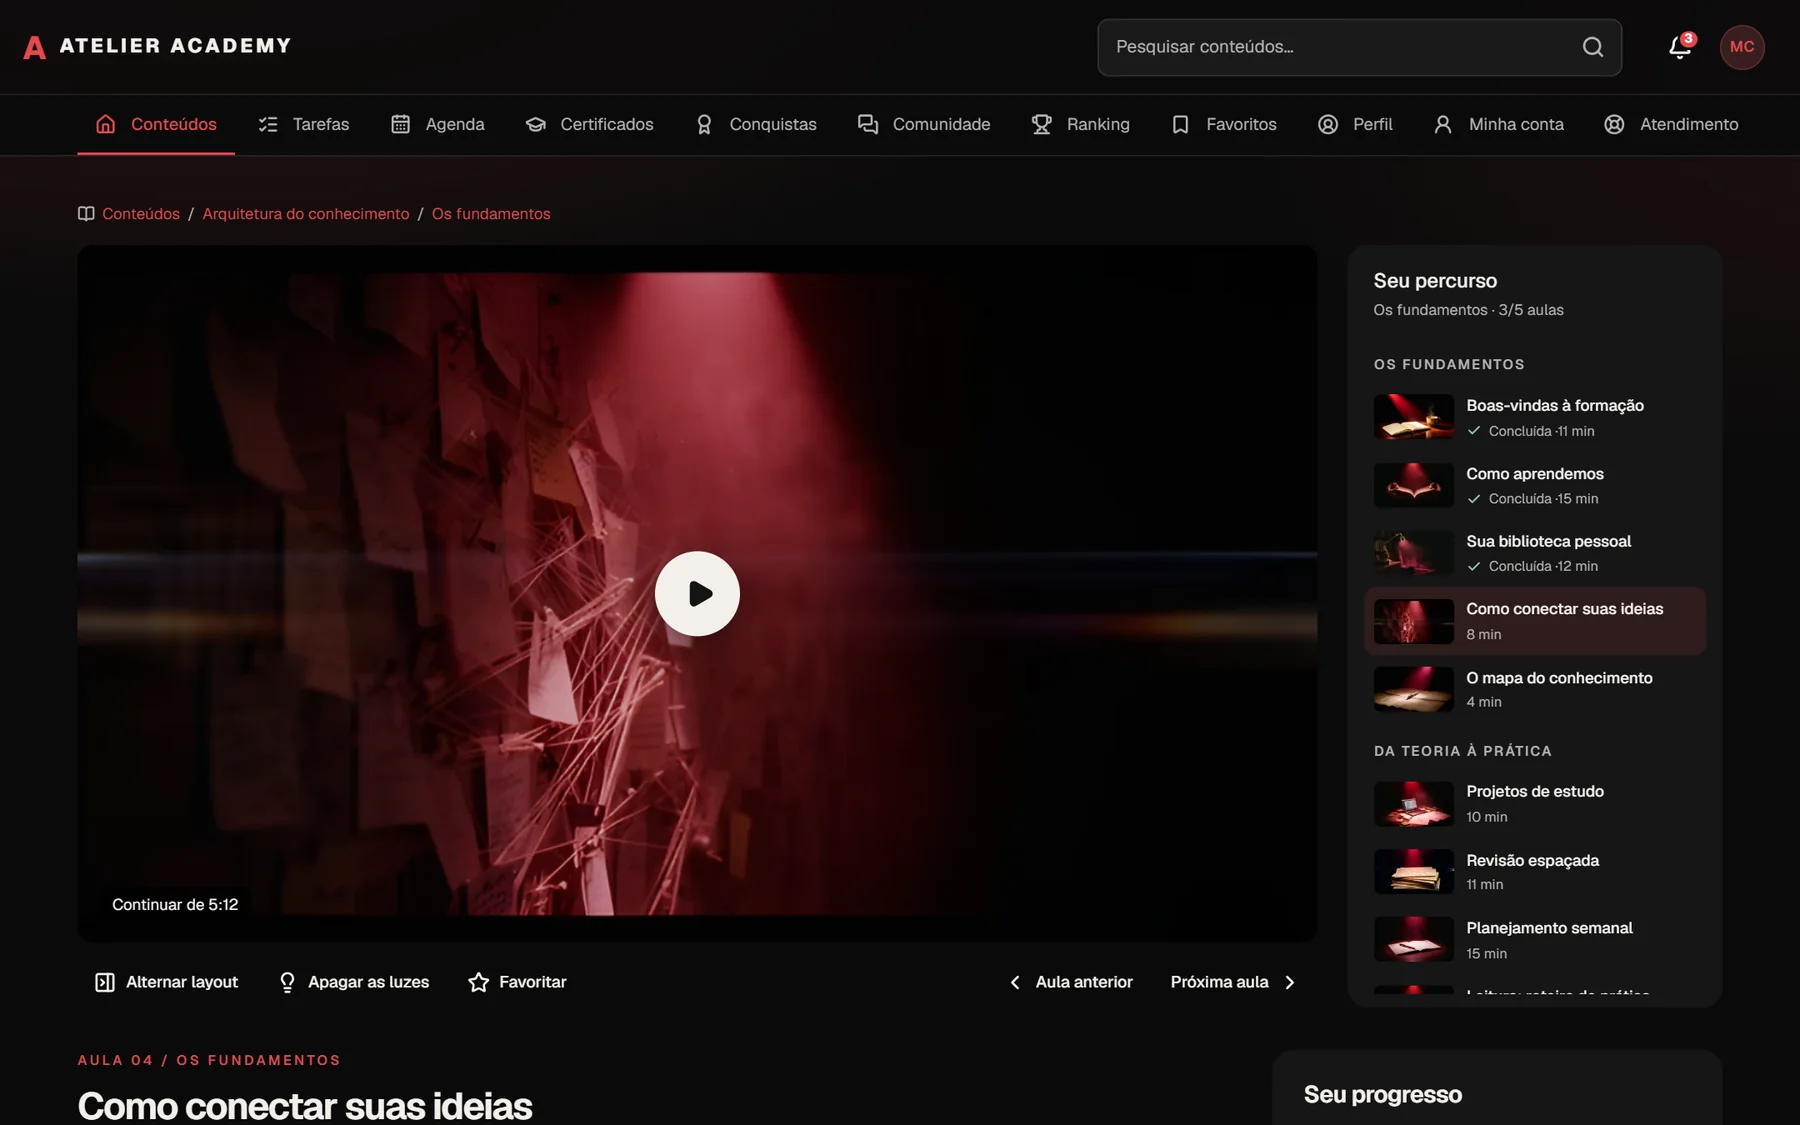
Task: Click the Conquistas medal icon
Action: pyautogui.click(x=704, y=124)
